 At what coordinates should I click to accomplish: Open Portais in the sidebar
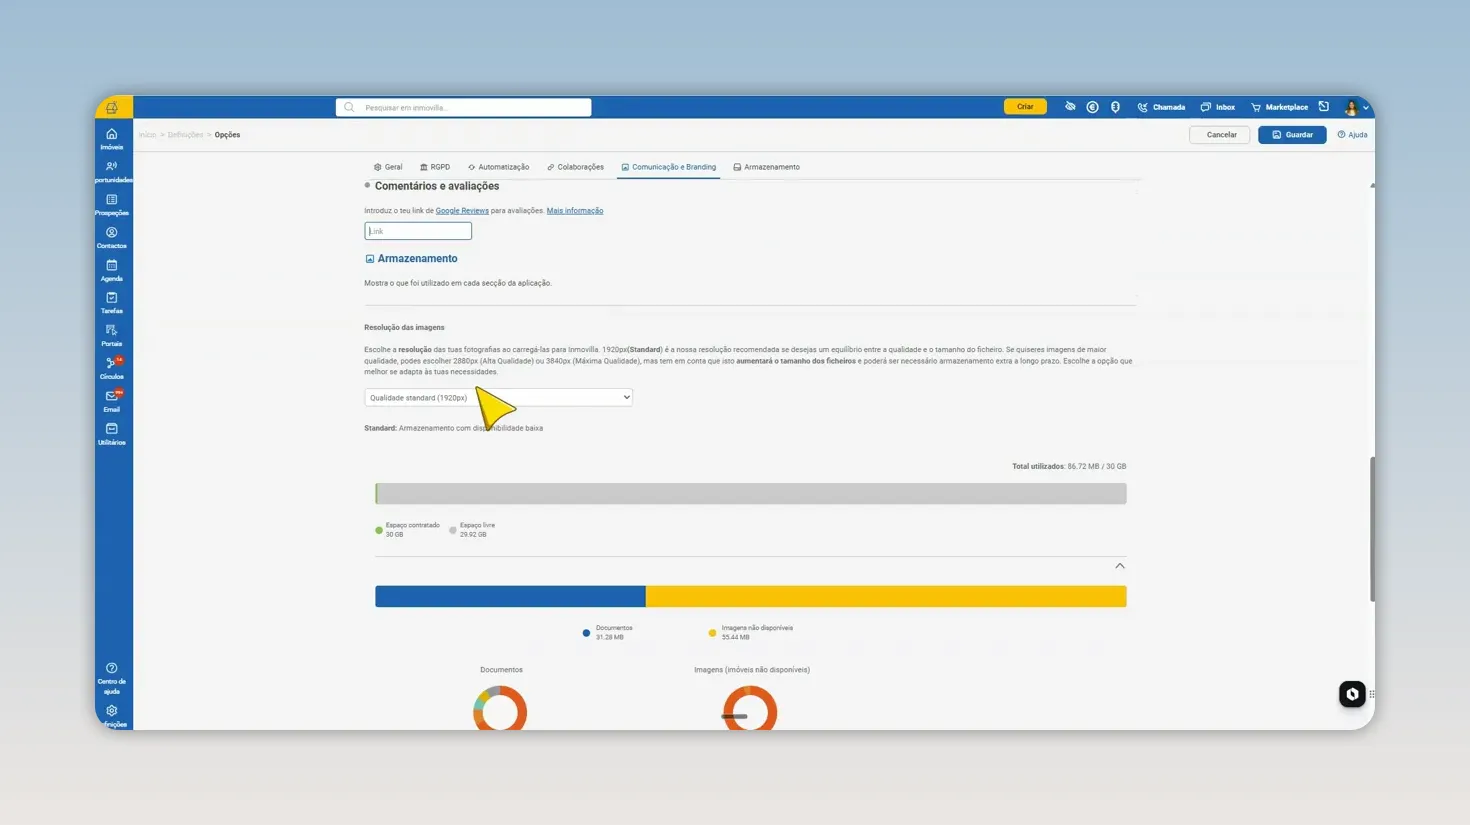tap(112, 336)
